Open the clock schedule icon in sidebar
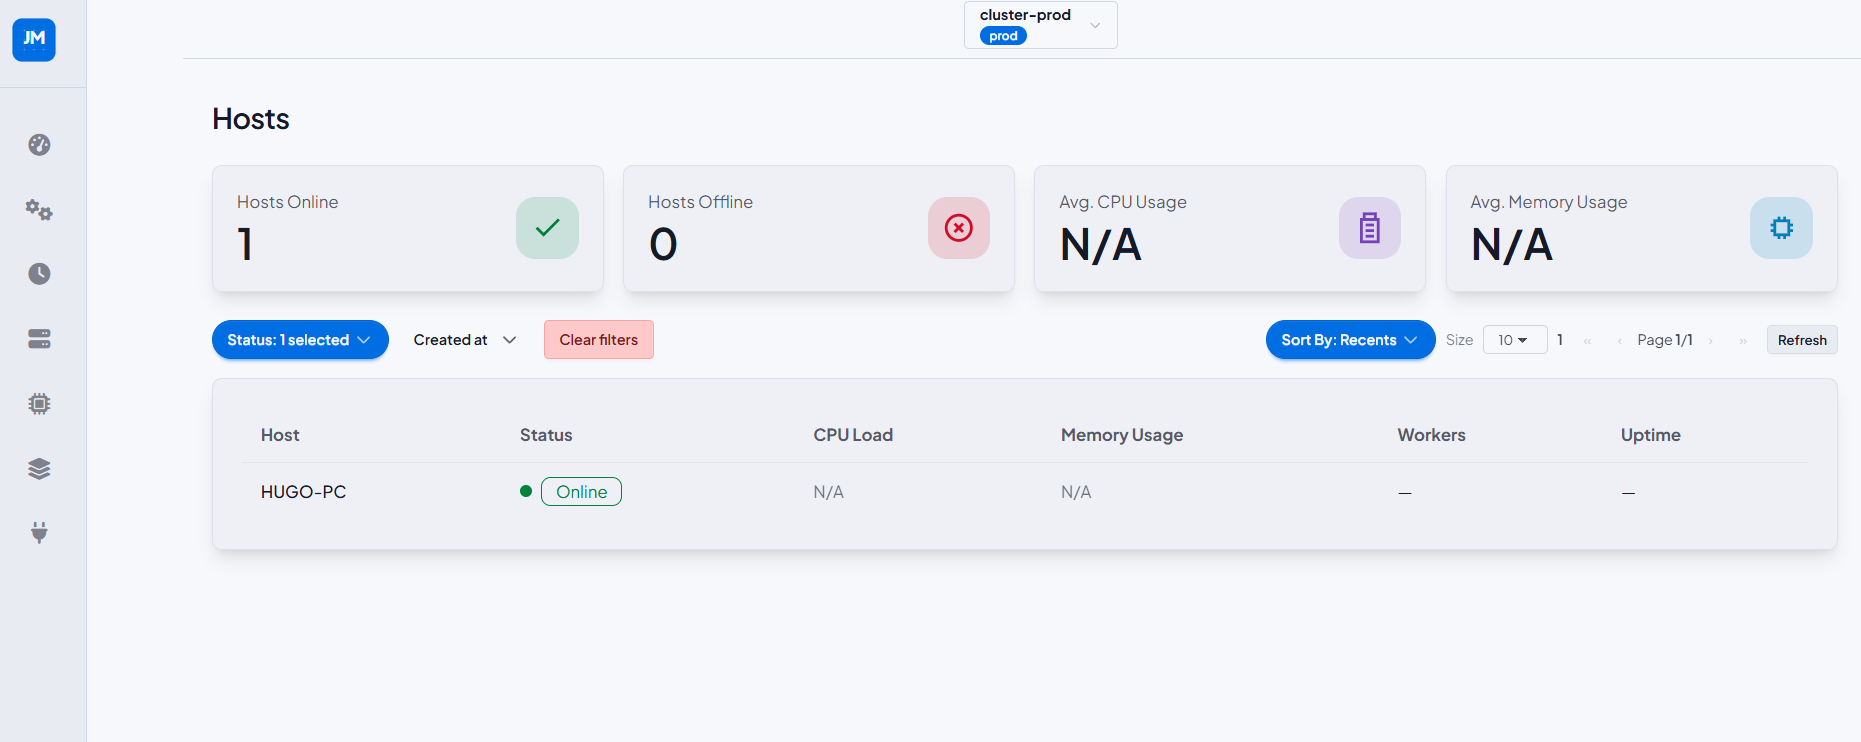The image size is (1861, 742). (x=39, y=274)
